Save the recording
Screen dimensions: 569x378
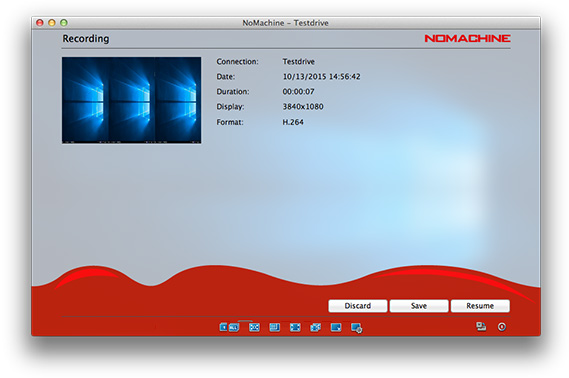(419, 306)
